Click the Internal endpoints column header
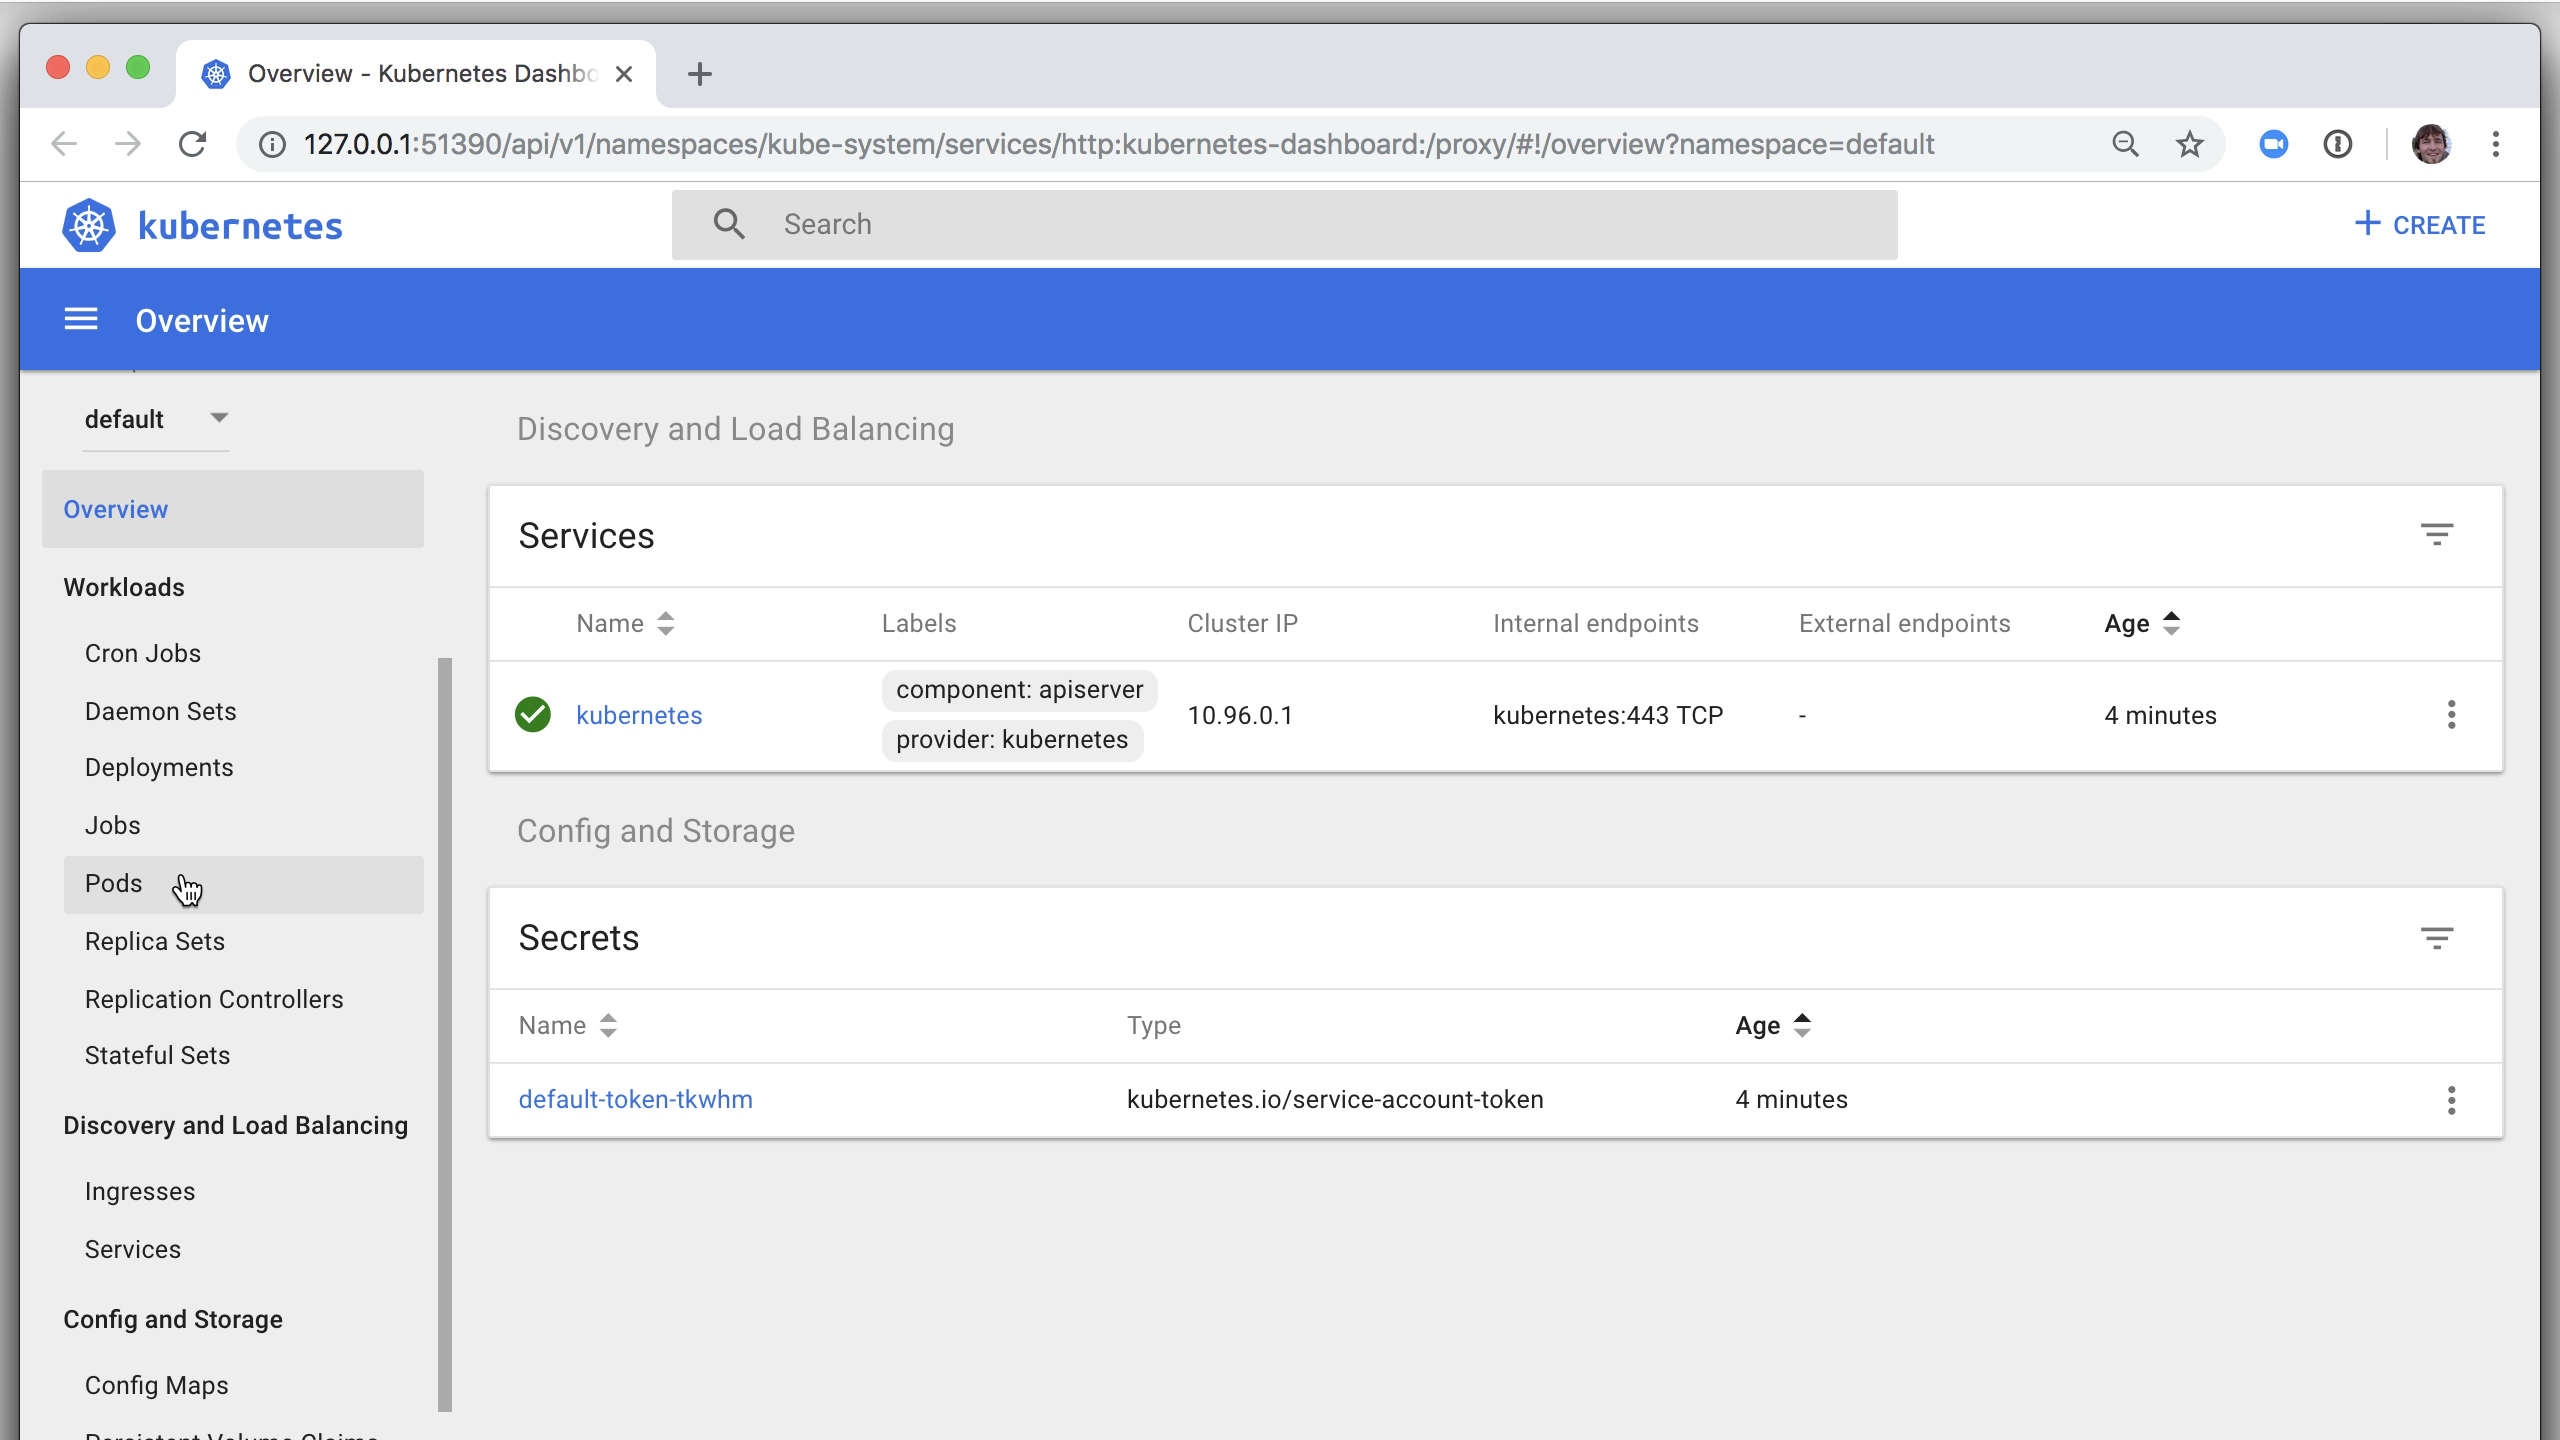 (x=1596, y=624)
